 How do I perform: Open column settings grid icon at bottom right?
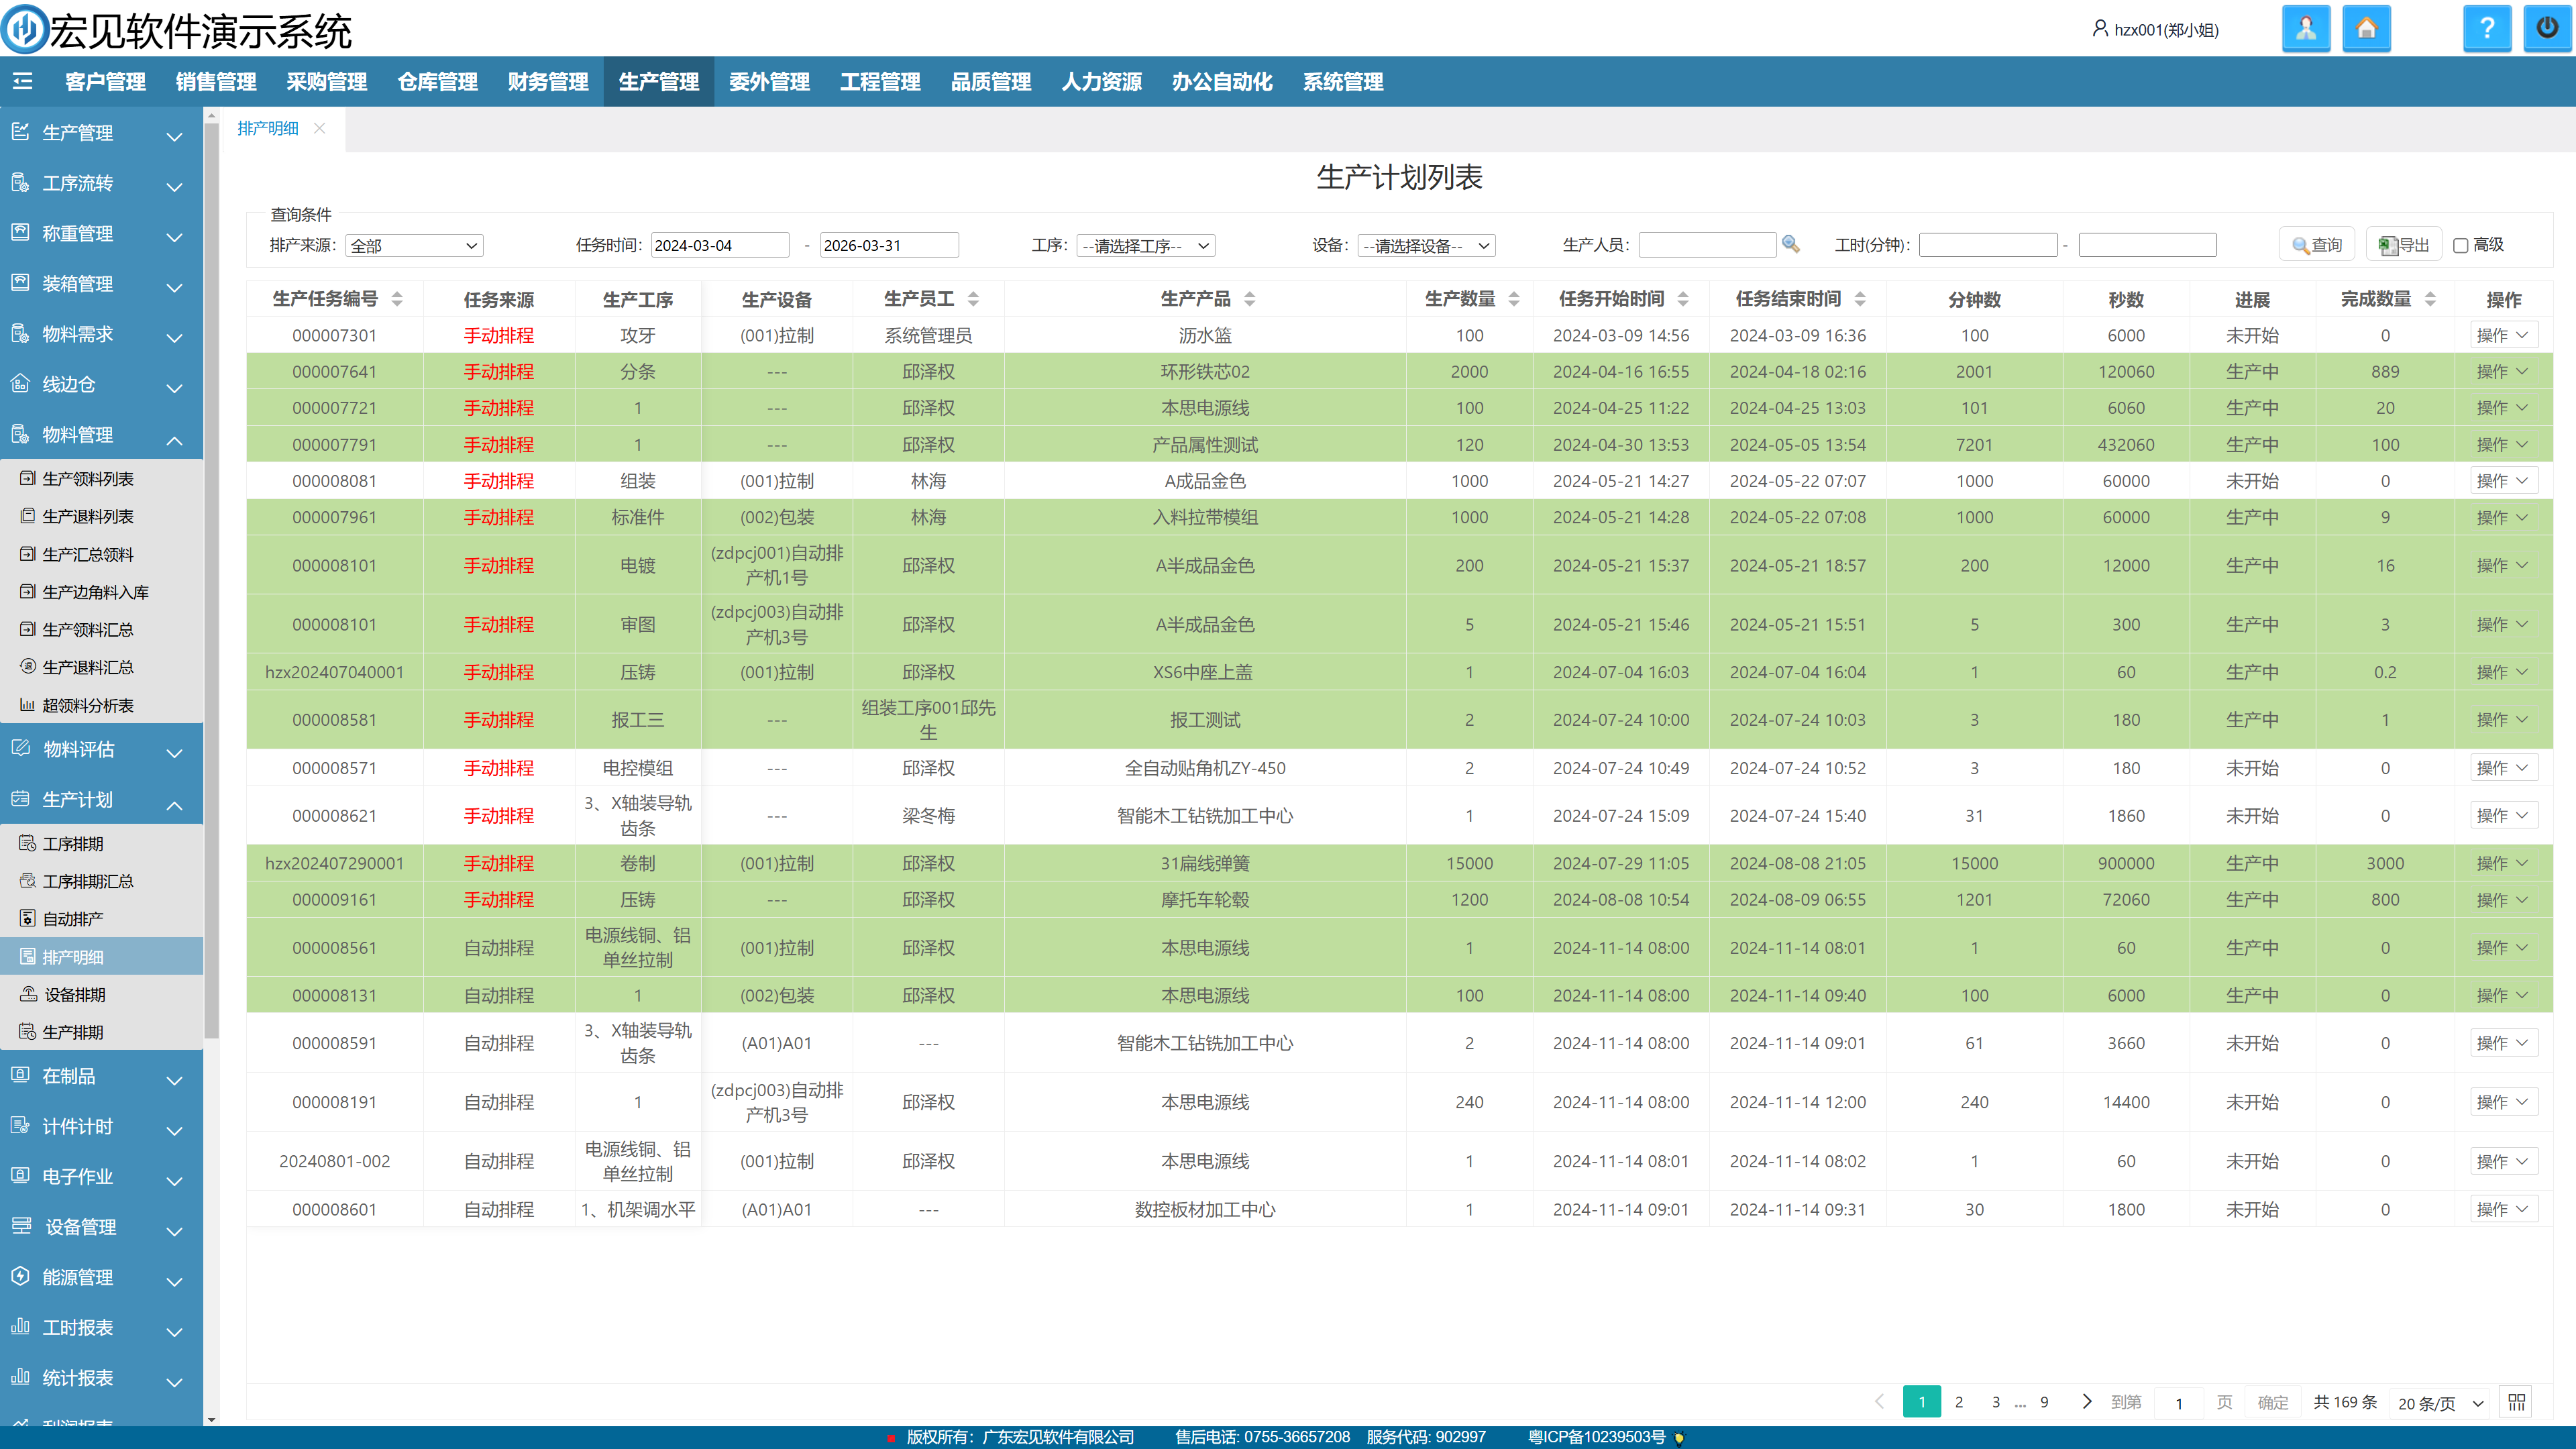[x=2516, y=1402]
